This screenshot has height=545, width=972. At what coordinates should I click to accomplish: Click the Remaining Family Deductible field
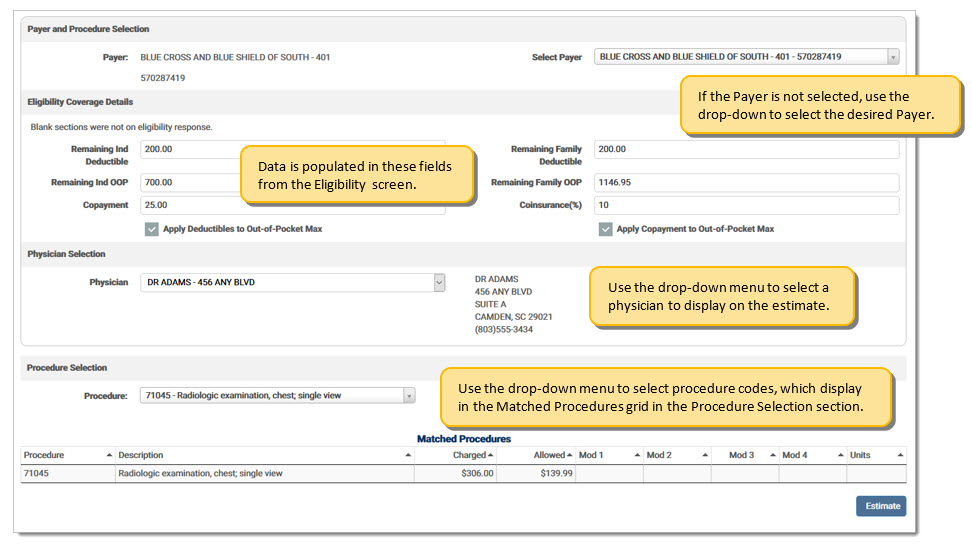pos(746,149)
